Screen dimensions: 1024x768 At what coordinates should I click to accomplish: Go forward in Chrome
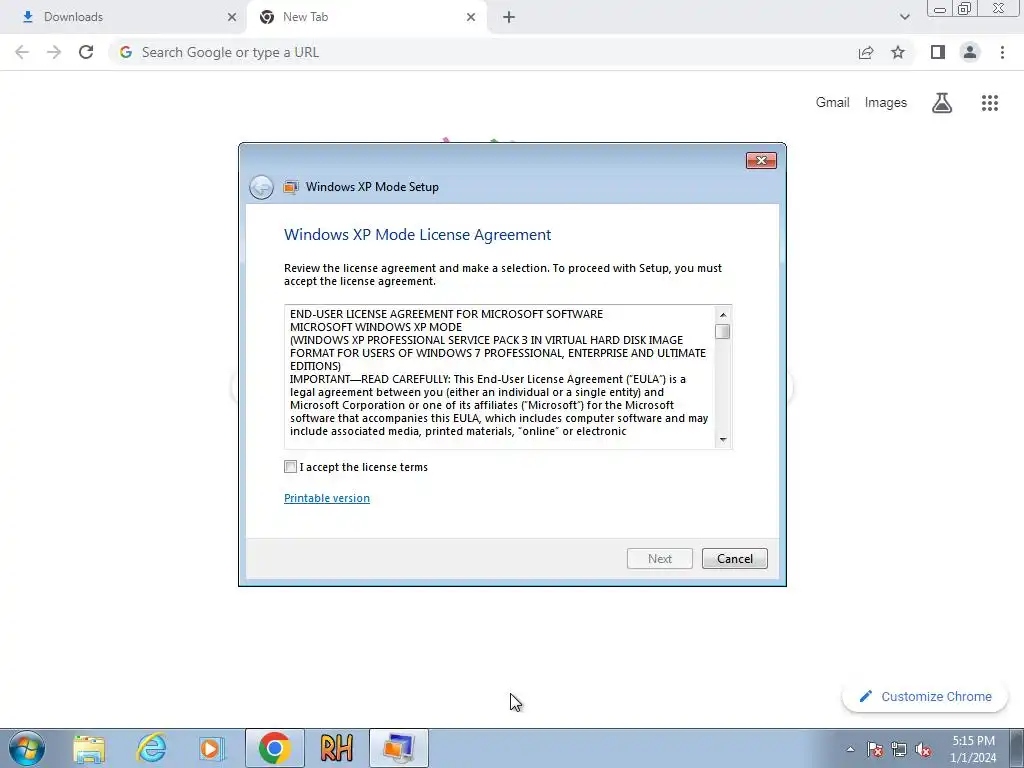[54, 52]
